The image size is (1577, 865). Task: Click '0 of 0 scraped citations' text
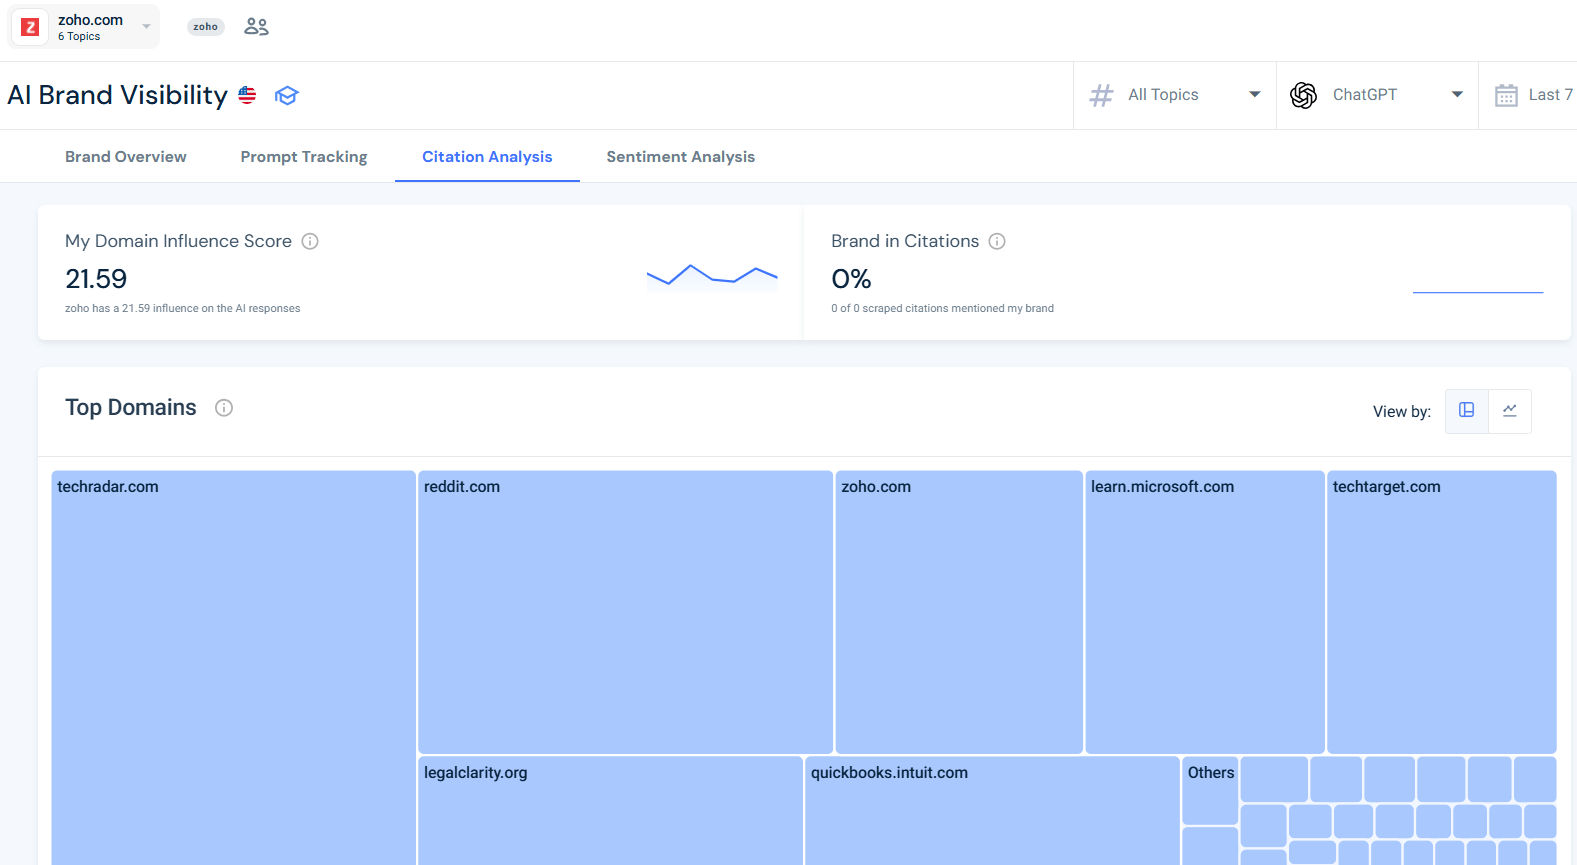[942, 308]
